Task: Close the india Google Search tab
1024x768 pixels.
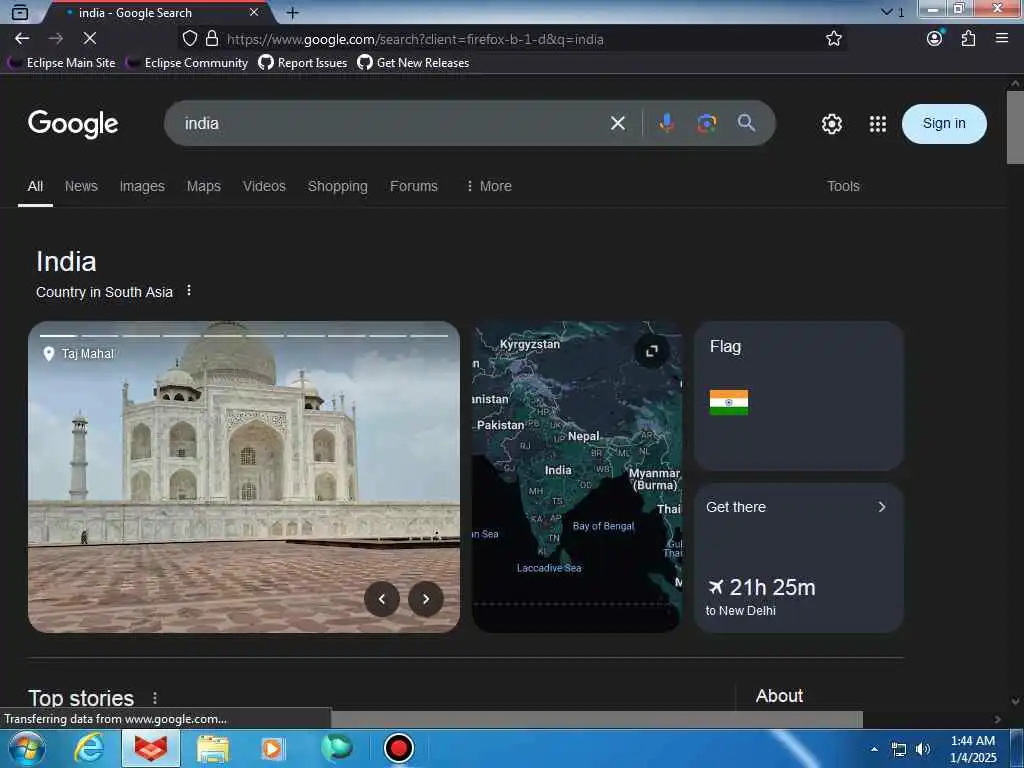Action: (254, 12)
